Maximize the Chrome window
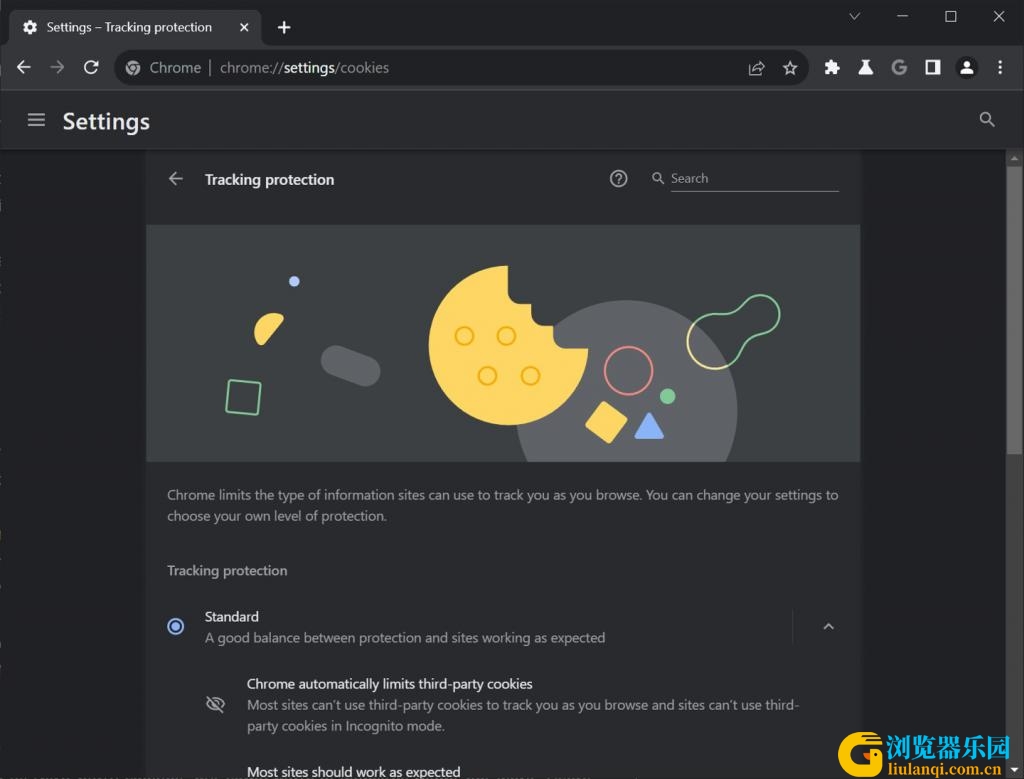Screen dimensions: 1024x779 click(x=951, y=16)
